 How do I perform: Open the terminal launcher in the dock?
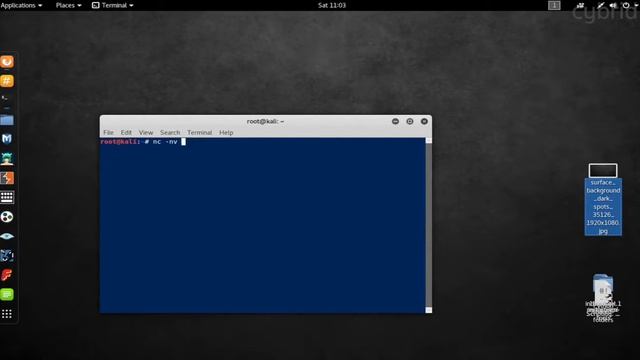pyautogui.click(x=7, y=100)
